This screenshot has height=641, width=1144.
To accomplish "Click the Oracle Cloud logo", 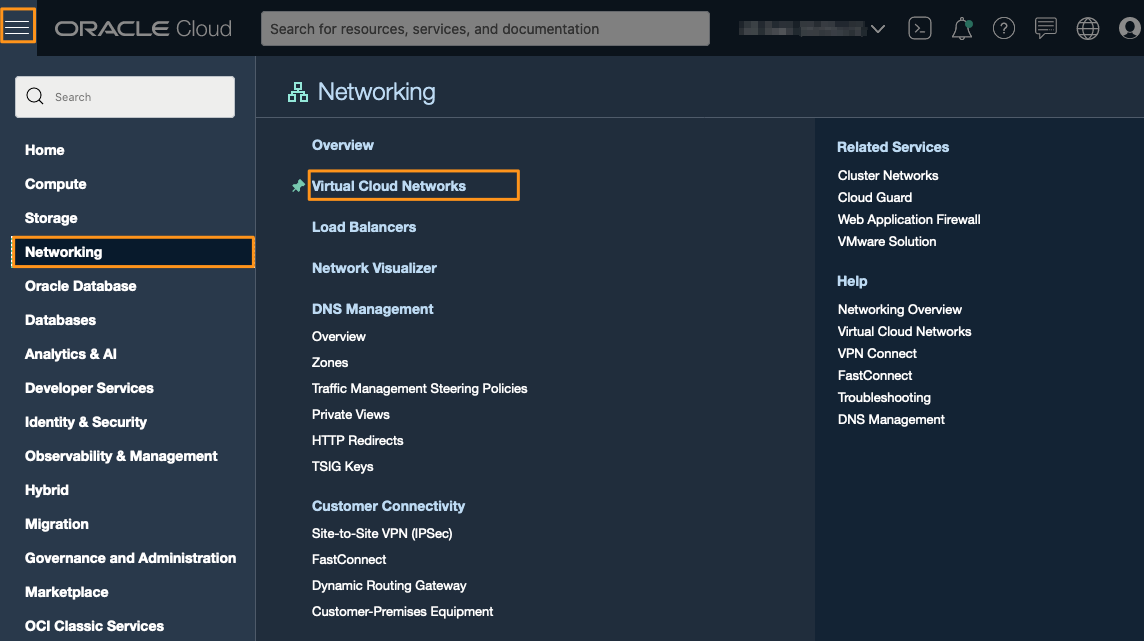I will (x=143, y=28).
